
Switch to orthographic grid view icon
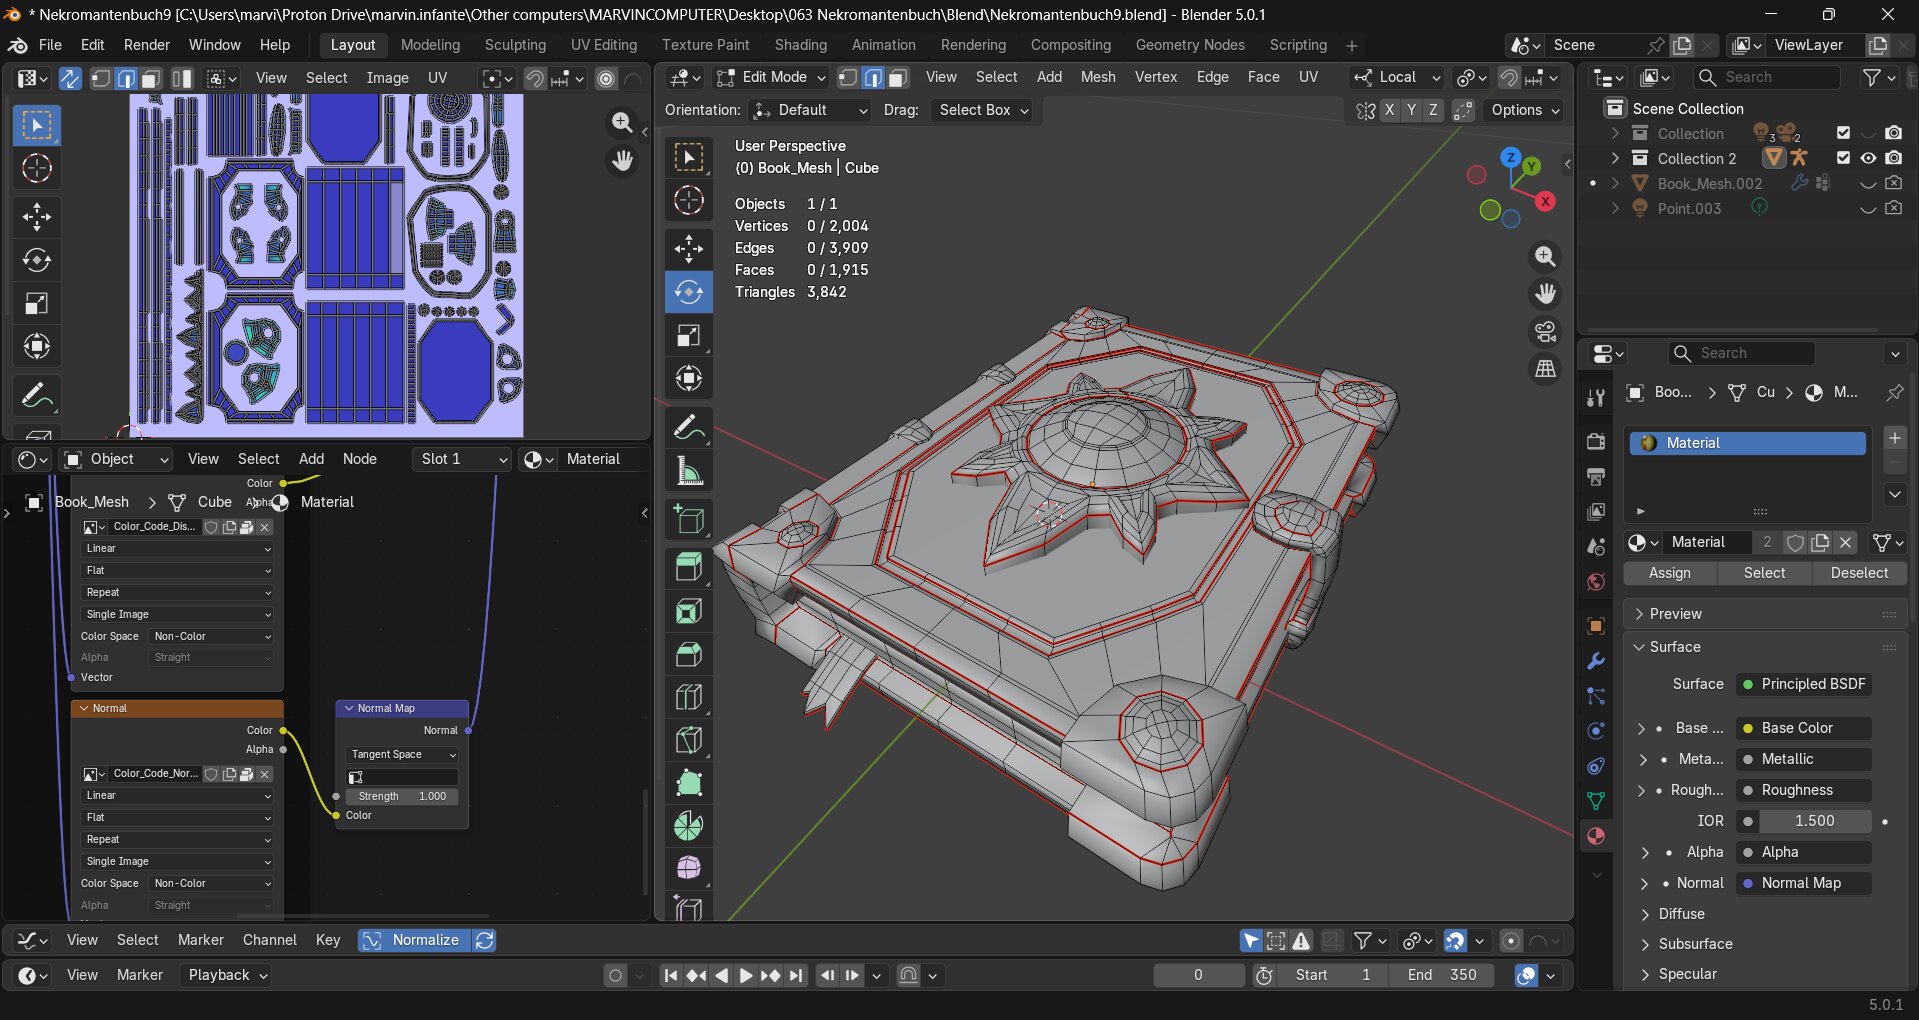point(1545,369)
